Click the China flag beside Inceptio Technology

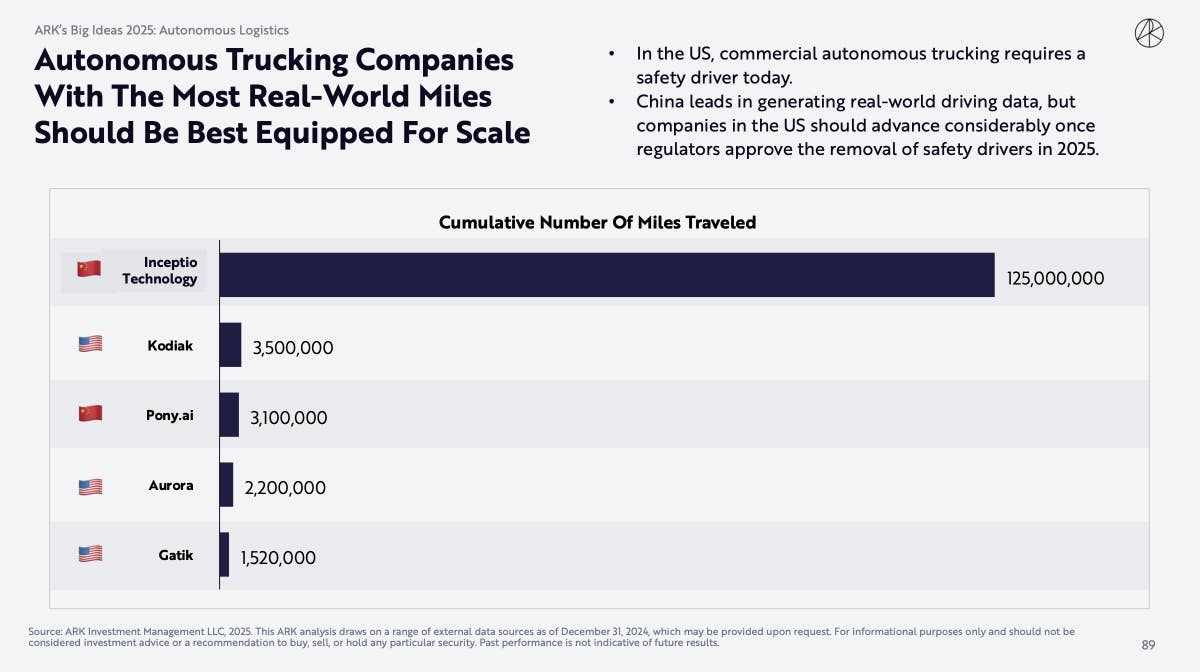(89, 268)
